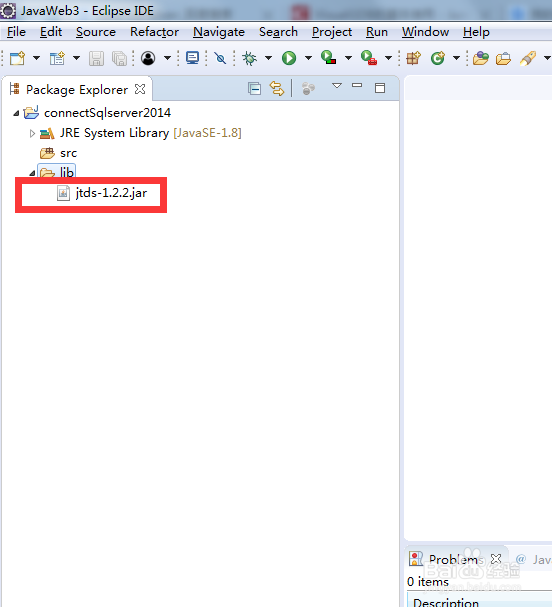Open the Refactor menu
This screenshot has width=552, height=607.
[154, 32]
